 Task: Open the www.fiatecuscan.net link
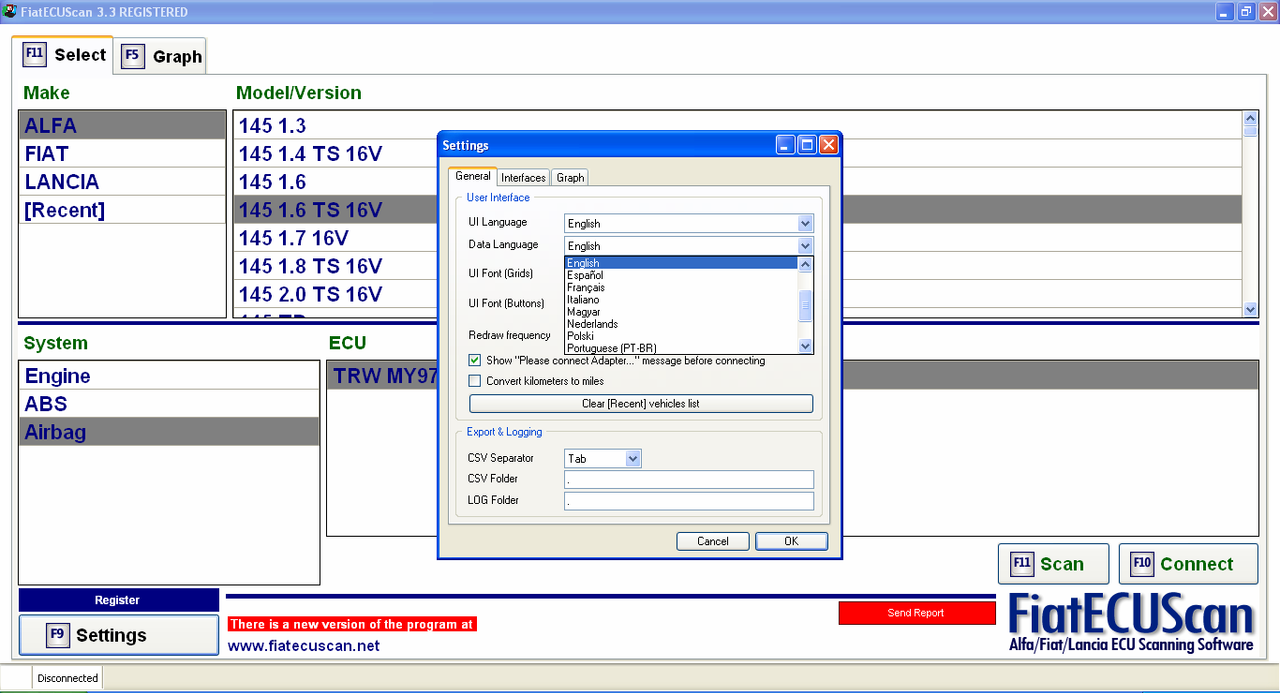tap(304, 646)
